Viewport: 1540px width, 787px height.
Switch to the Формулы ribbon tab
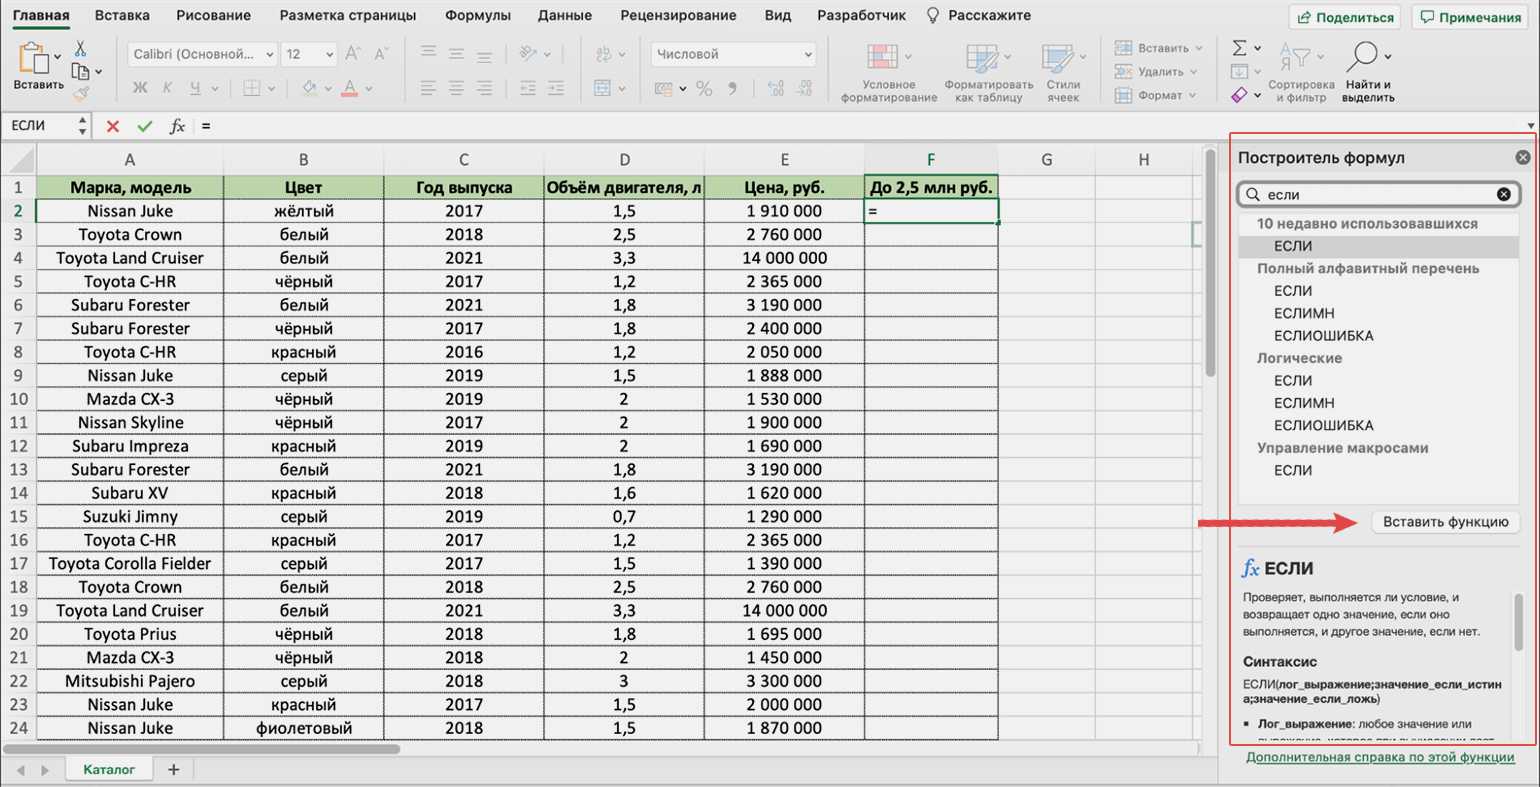tap(477, 15)
